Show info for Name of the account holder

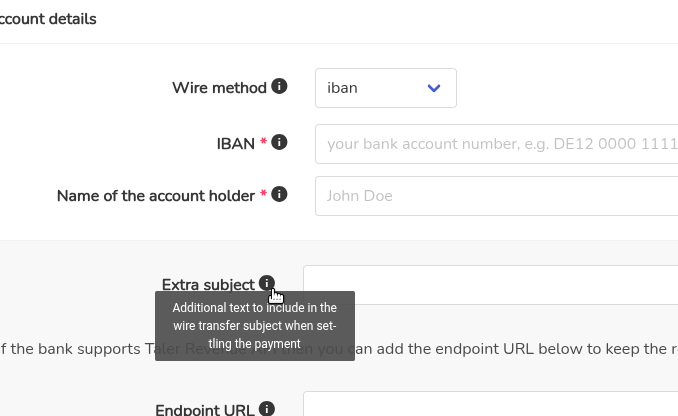pos(279,194)
